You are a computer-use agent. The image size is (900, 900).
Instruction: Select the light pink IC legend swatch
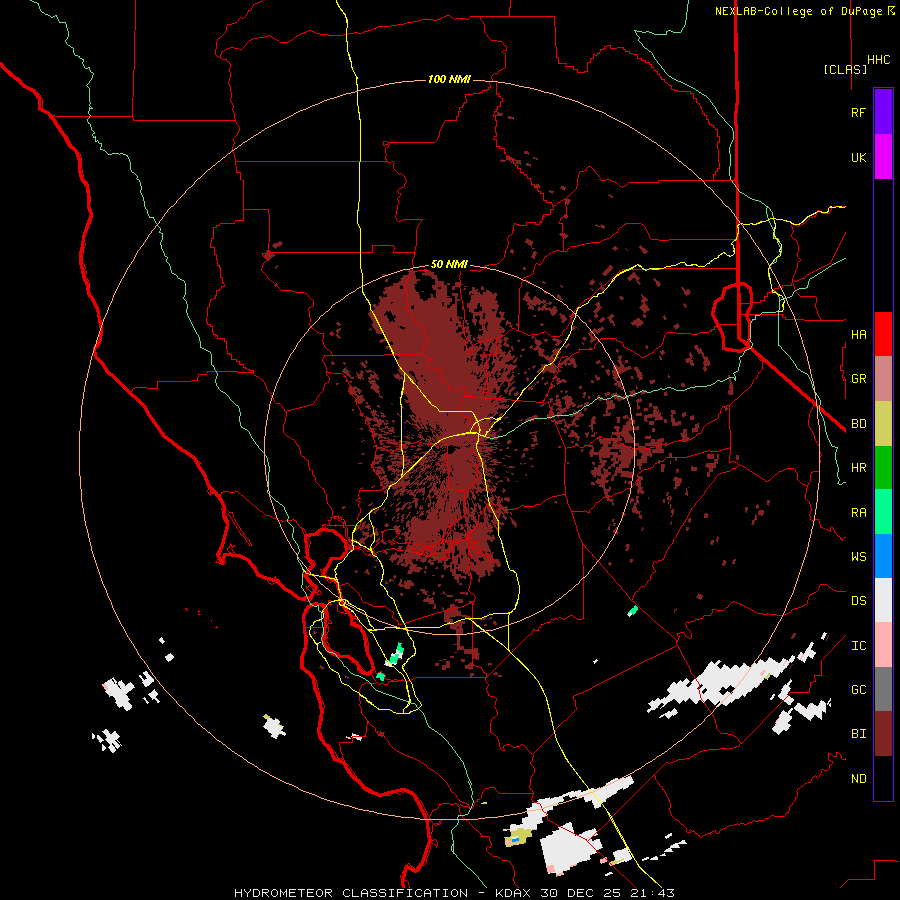pos(883,645)
